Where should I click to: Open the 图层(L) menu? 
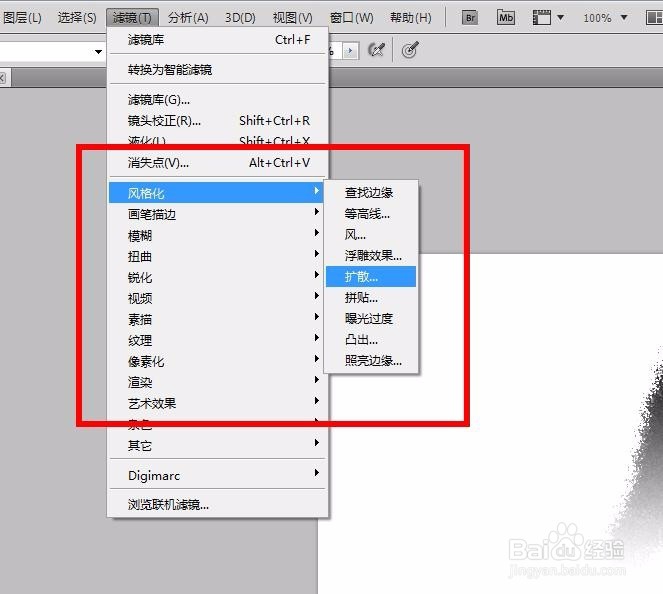pyautogui.click(x=22, y=18)
